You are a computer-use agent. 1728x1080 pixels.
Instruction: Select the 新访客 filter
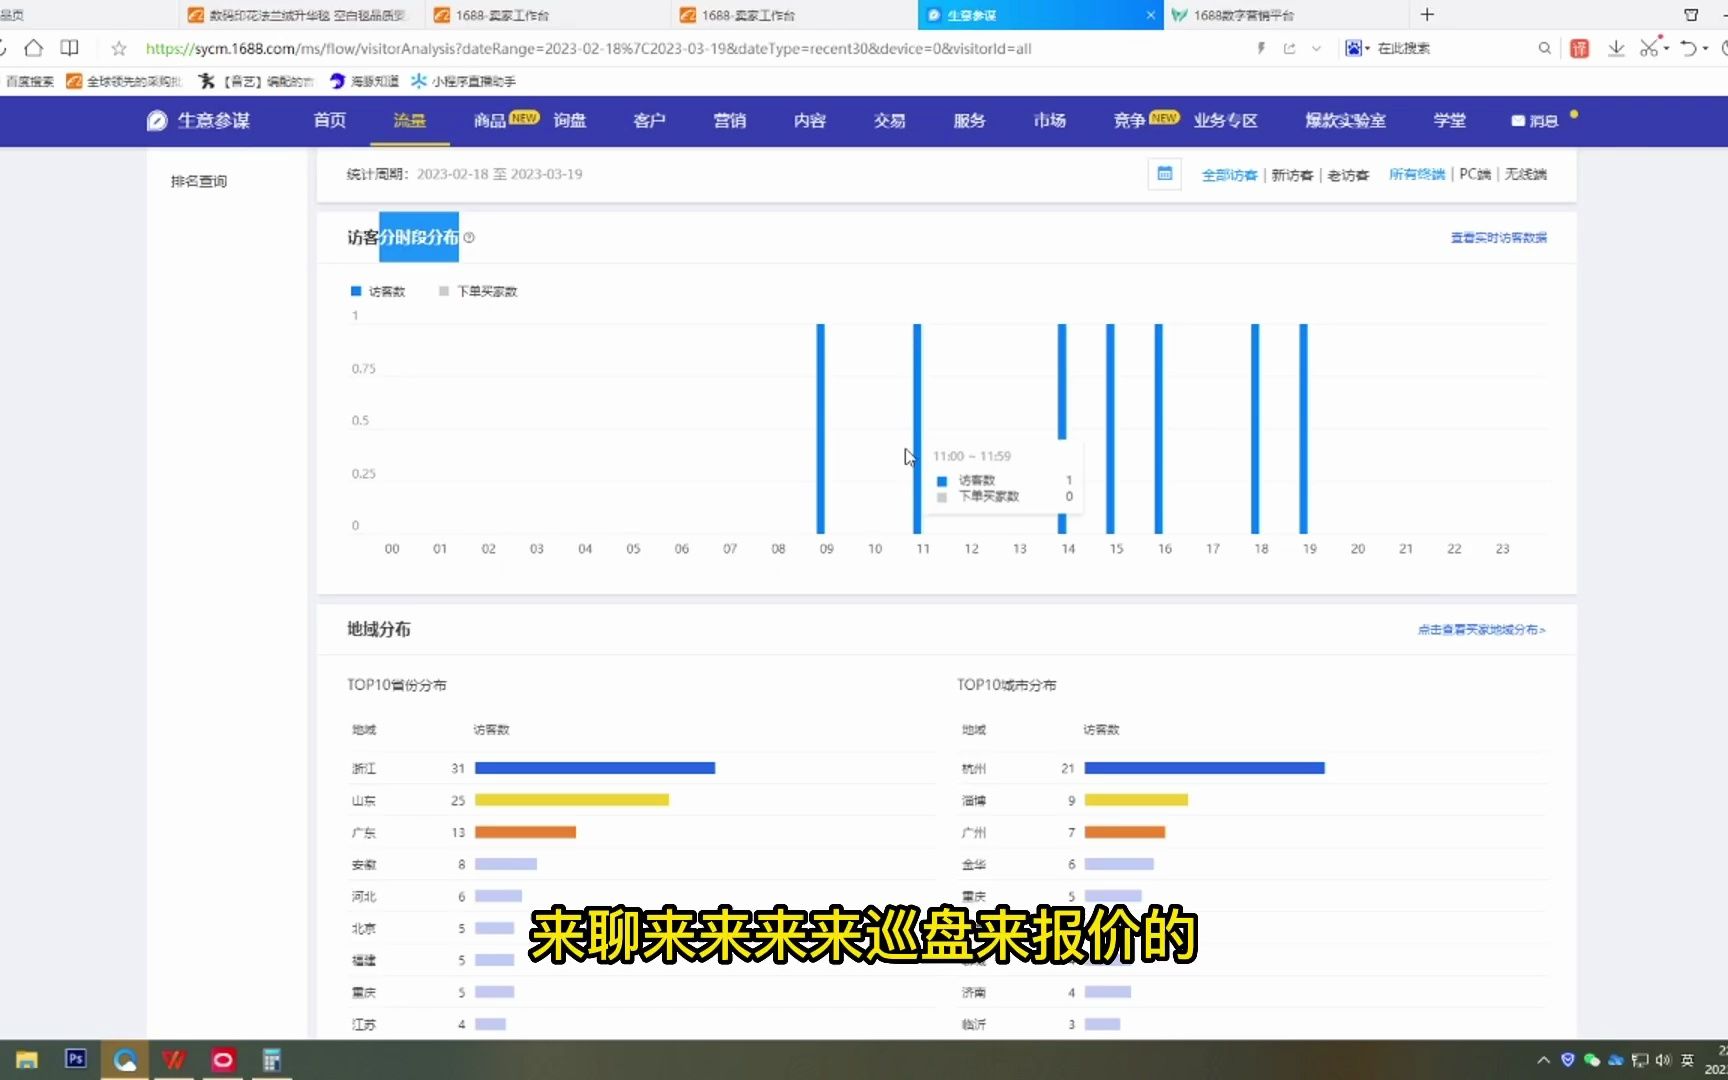tap(1292, 175)
